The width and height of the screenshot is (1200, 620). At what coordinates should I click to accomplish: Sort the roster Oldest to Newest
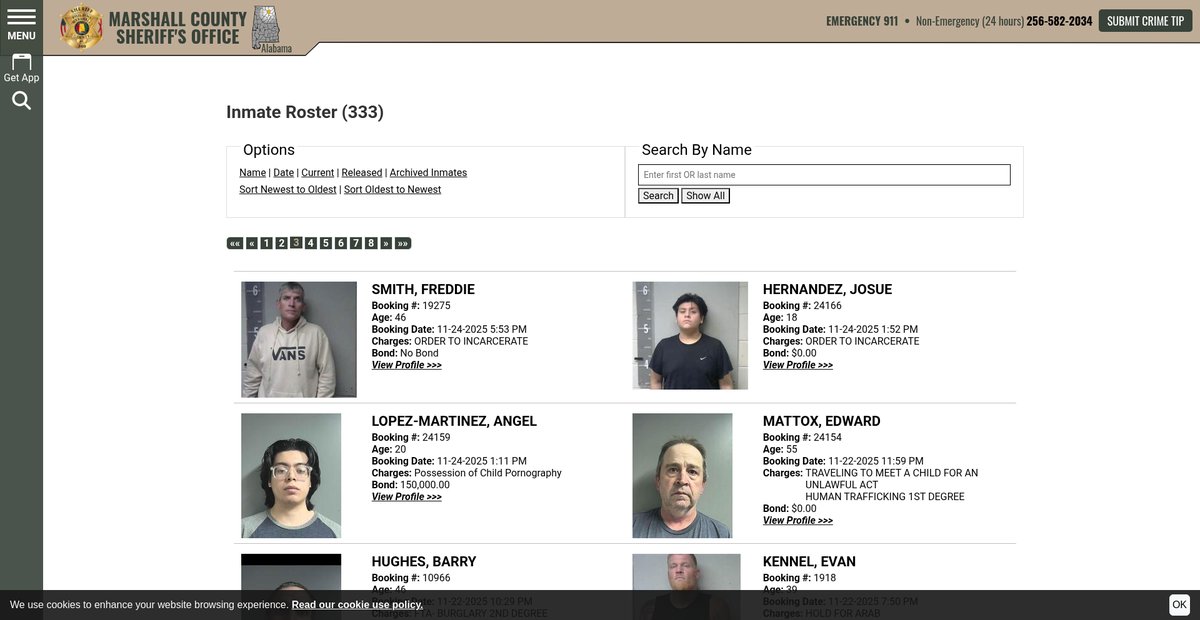click(392, 190)
